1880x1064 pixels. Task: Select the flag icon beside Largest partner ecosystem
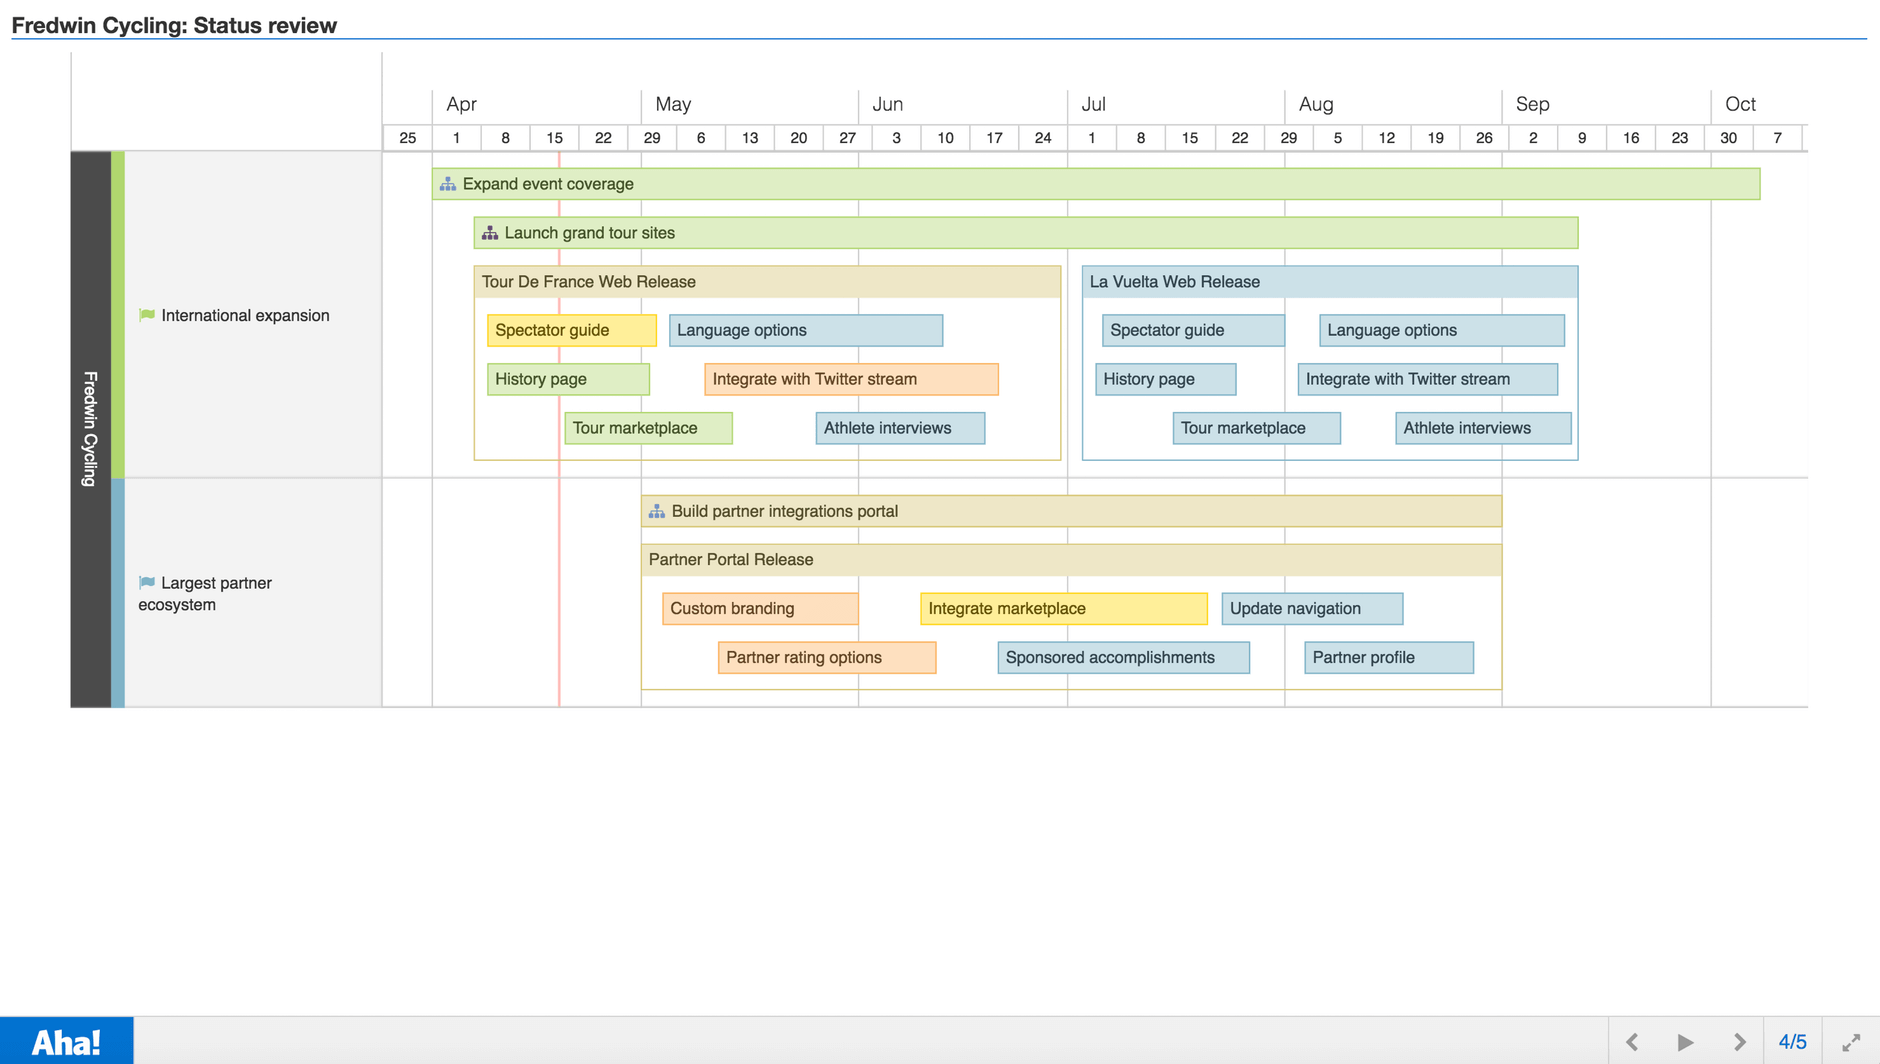coord(146,582)
